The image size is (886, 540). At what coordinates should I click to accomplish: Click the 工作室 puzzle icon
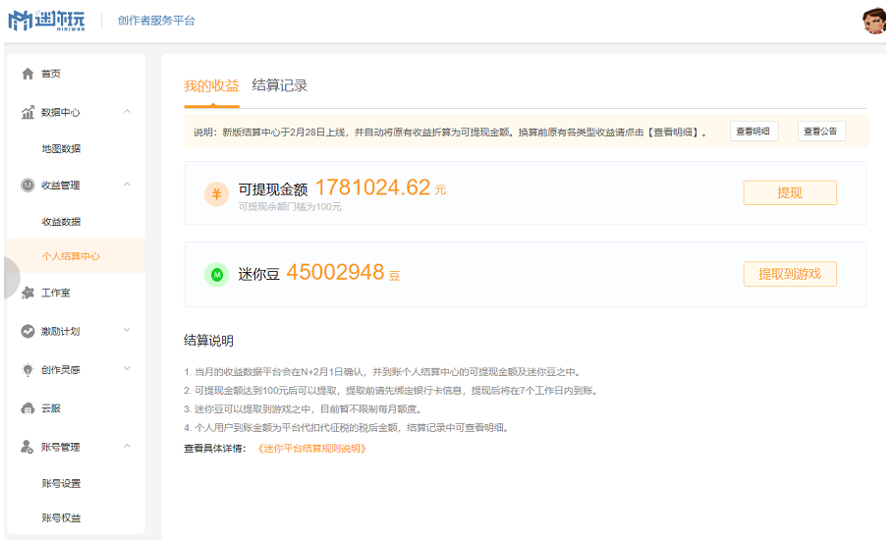[28, 293]
